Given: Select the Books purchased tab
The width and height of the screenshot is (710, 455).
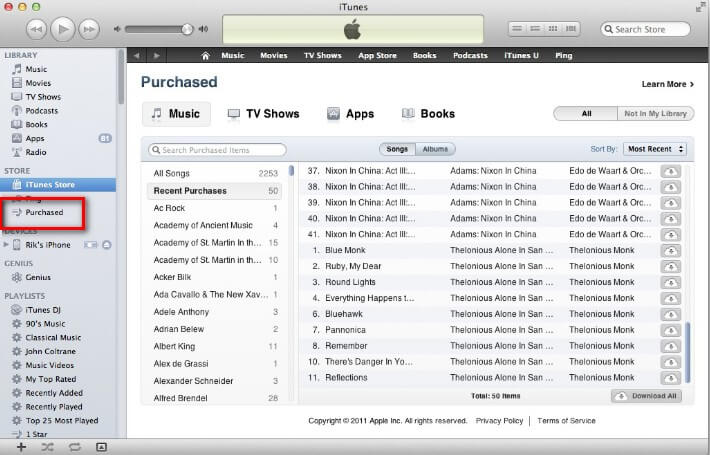Looking at the screenshot, I should coord(428,114).
